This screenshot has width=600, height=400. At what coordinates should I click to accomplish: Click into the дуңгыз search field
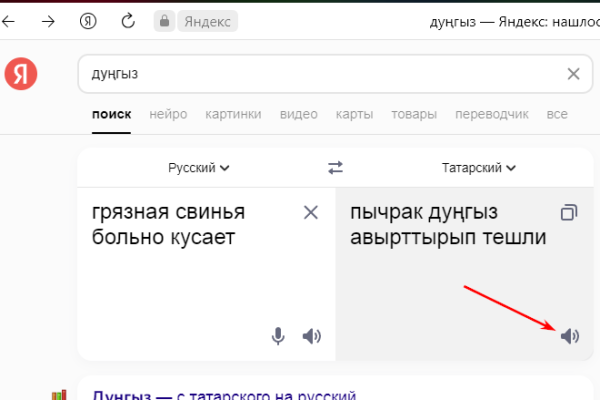[320, 73]
